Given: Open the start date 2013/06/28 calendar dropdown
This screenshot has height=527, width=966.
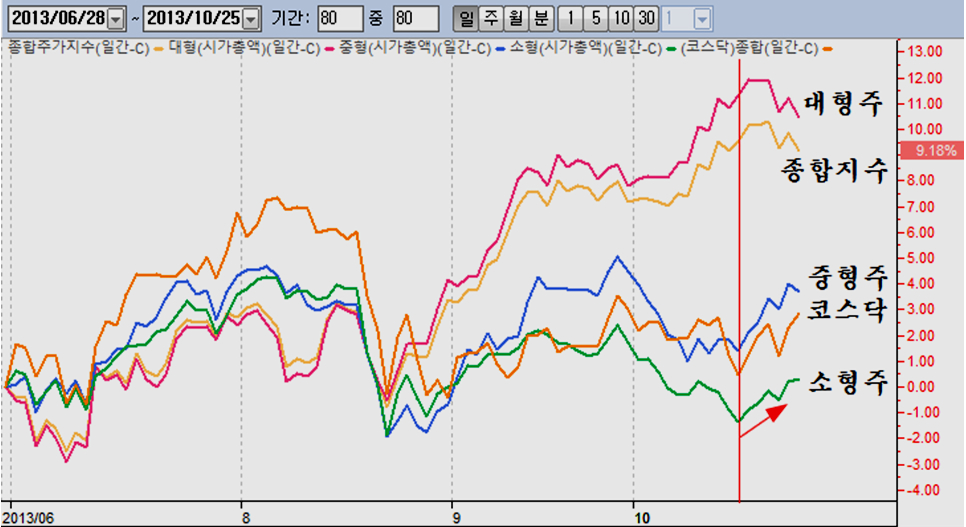Looking at the screenshot, I should click(116, 18).
